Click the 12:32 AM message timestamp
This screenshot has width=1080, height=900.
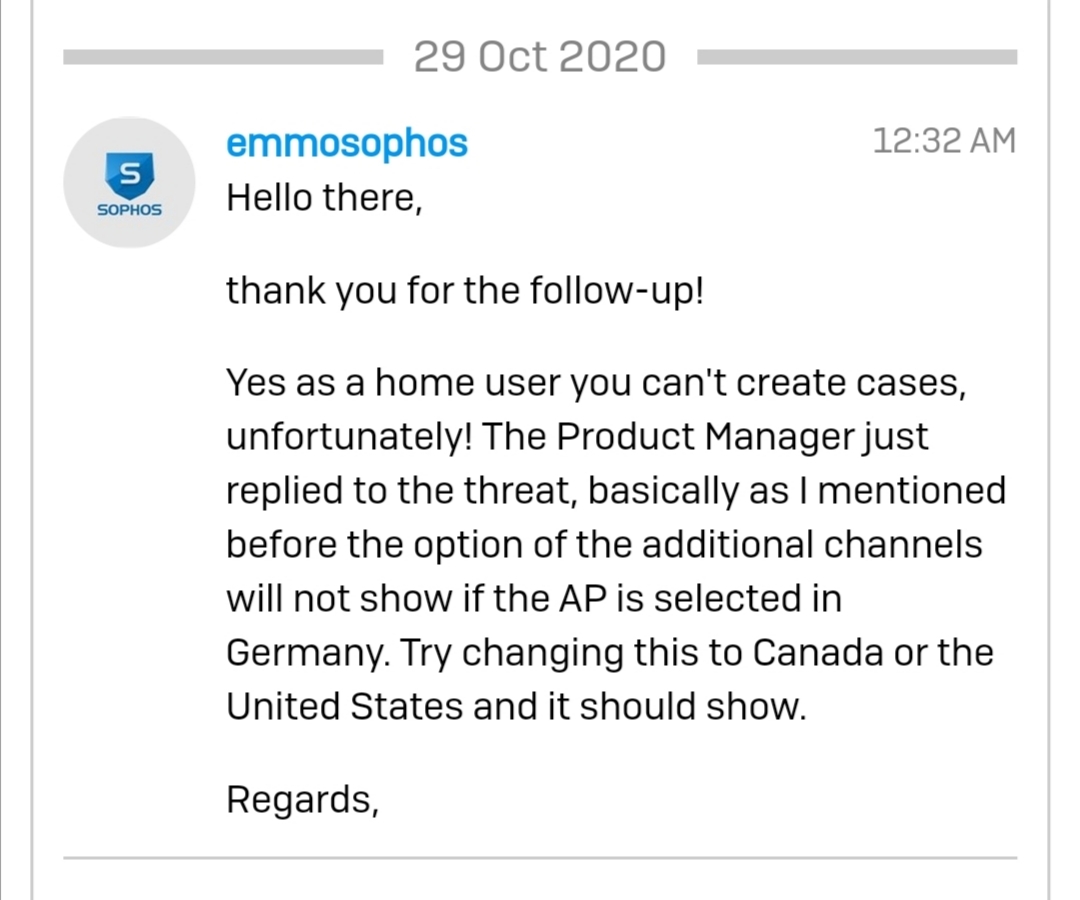[944, 141]
